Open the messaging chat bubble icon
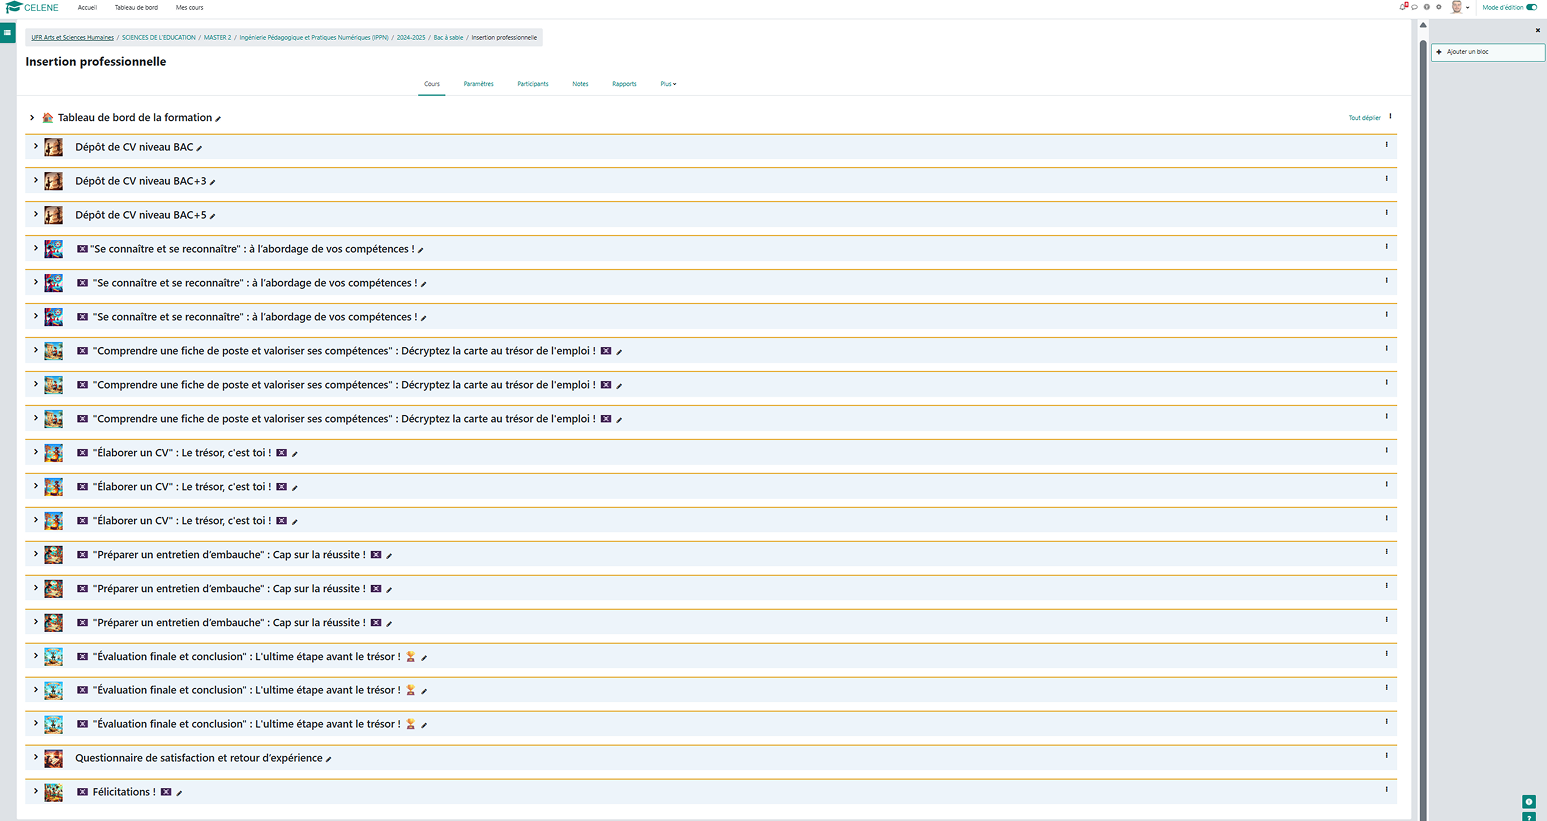The image size is (1547, 821). pos(1415,7)
